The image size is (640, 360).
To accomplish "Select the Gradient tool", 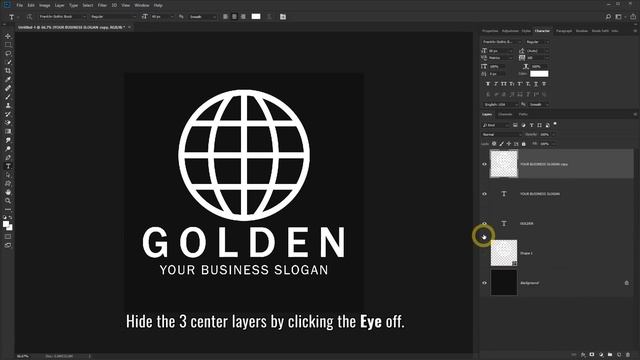I will click(8, 131).
